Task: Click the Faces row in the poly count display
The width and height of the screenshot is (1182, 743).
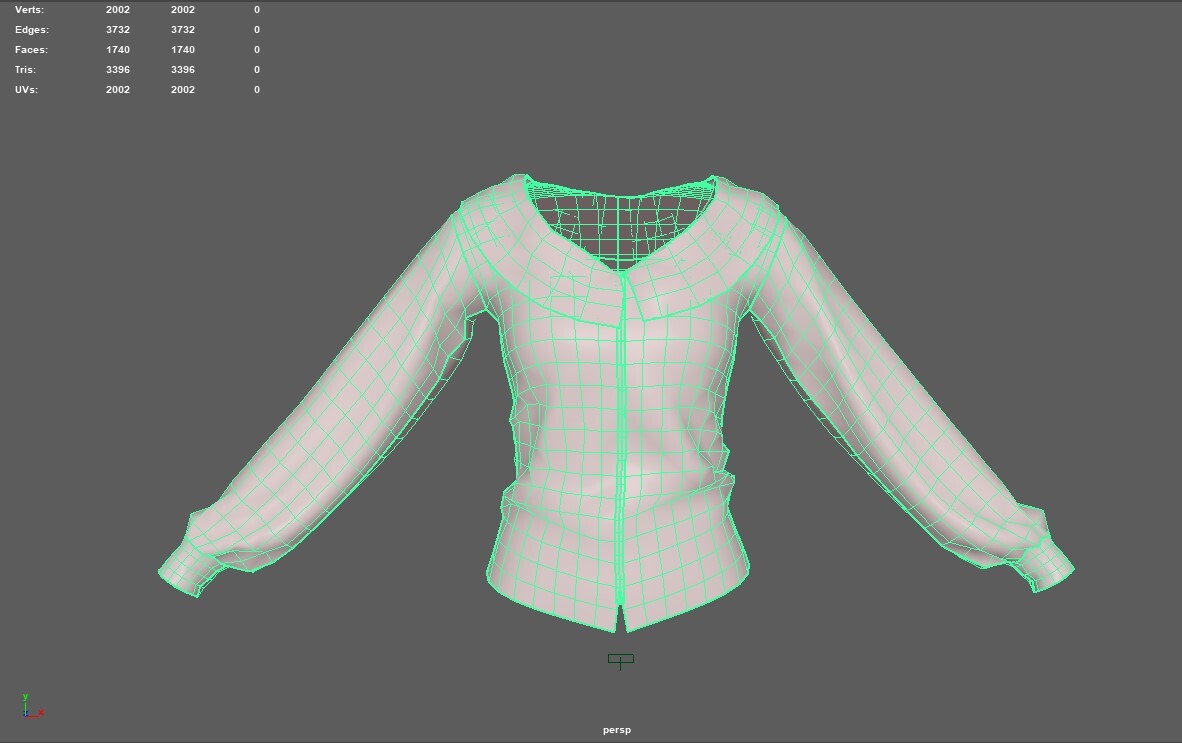Action: pyautogui.click(x=31, y=49)
